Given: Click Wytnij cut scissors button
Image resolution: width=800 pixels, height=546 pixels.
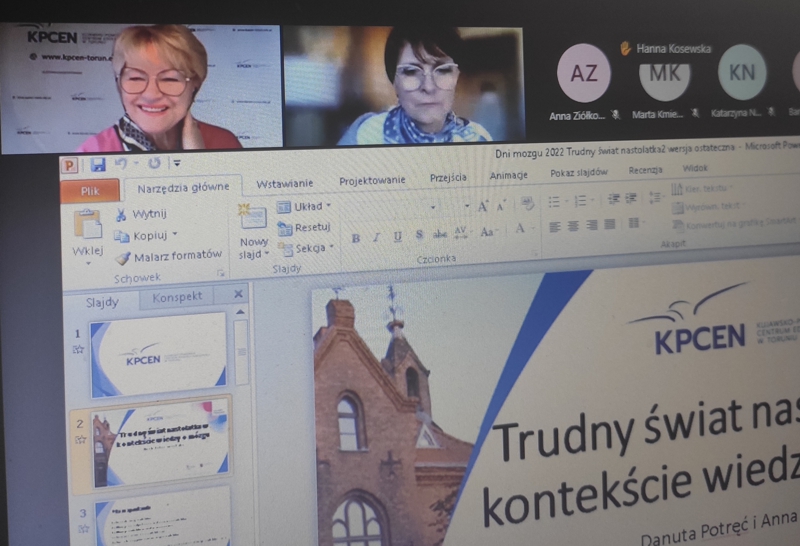Looking at the screenshot, I should (141, 214).
